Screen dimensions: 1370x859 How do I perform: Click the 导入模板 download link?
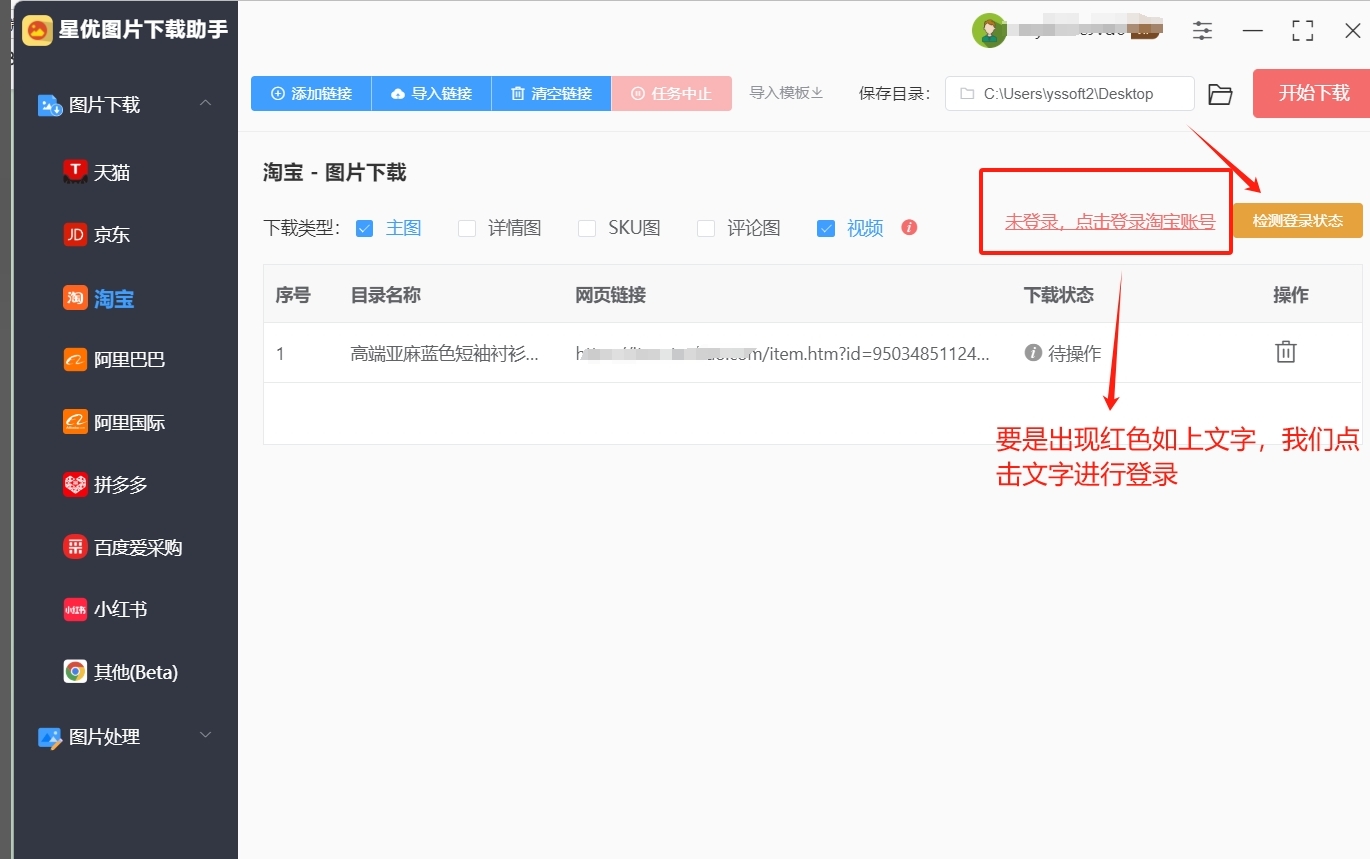(786, 93)
